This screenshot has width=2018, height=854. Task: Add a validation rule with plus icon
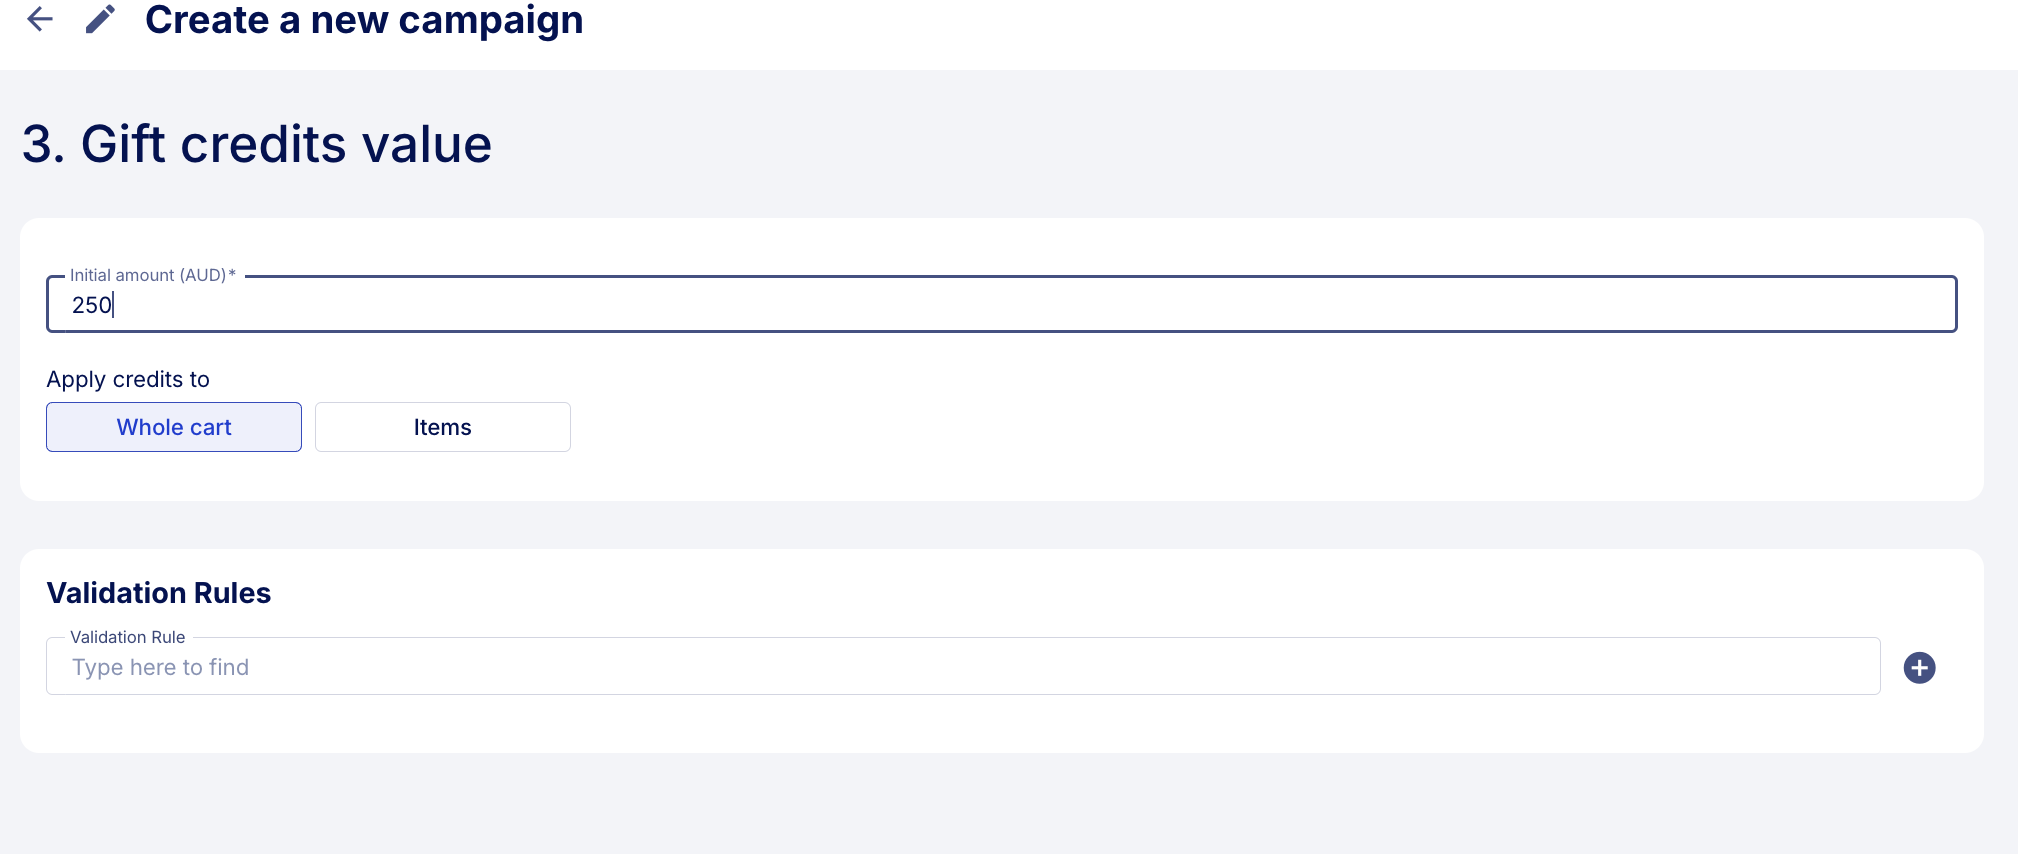coord(1919,667)
